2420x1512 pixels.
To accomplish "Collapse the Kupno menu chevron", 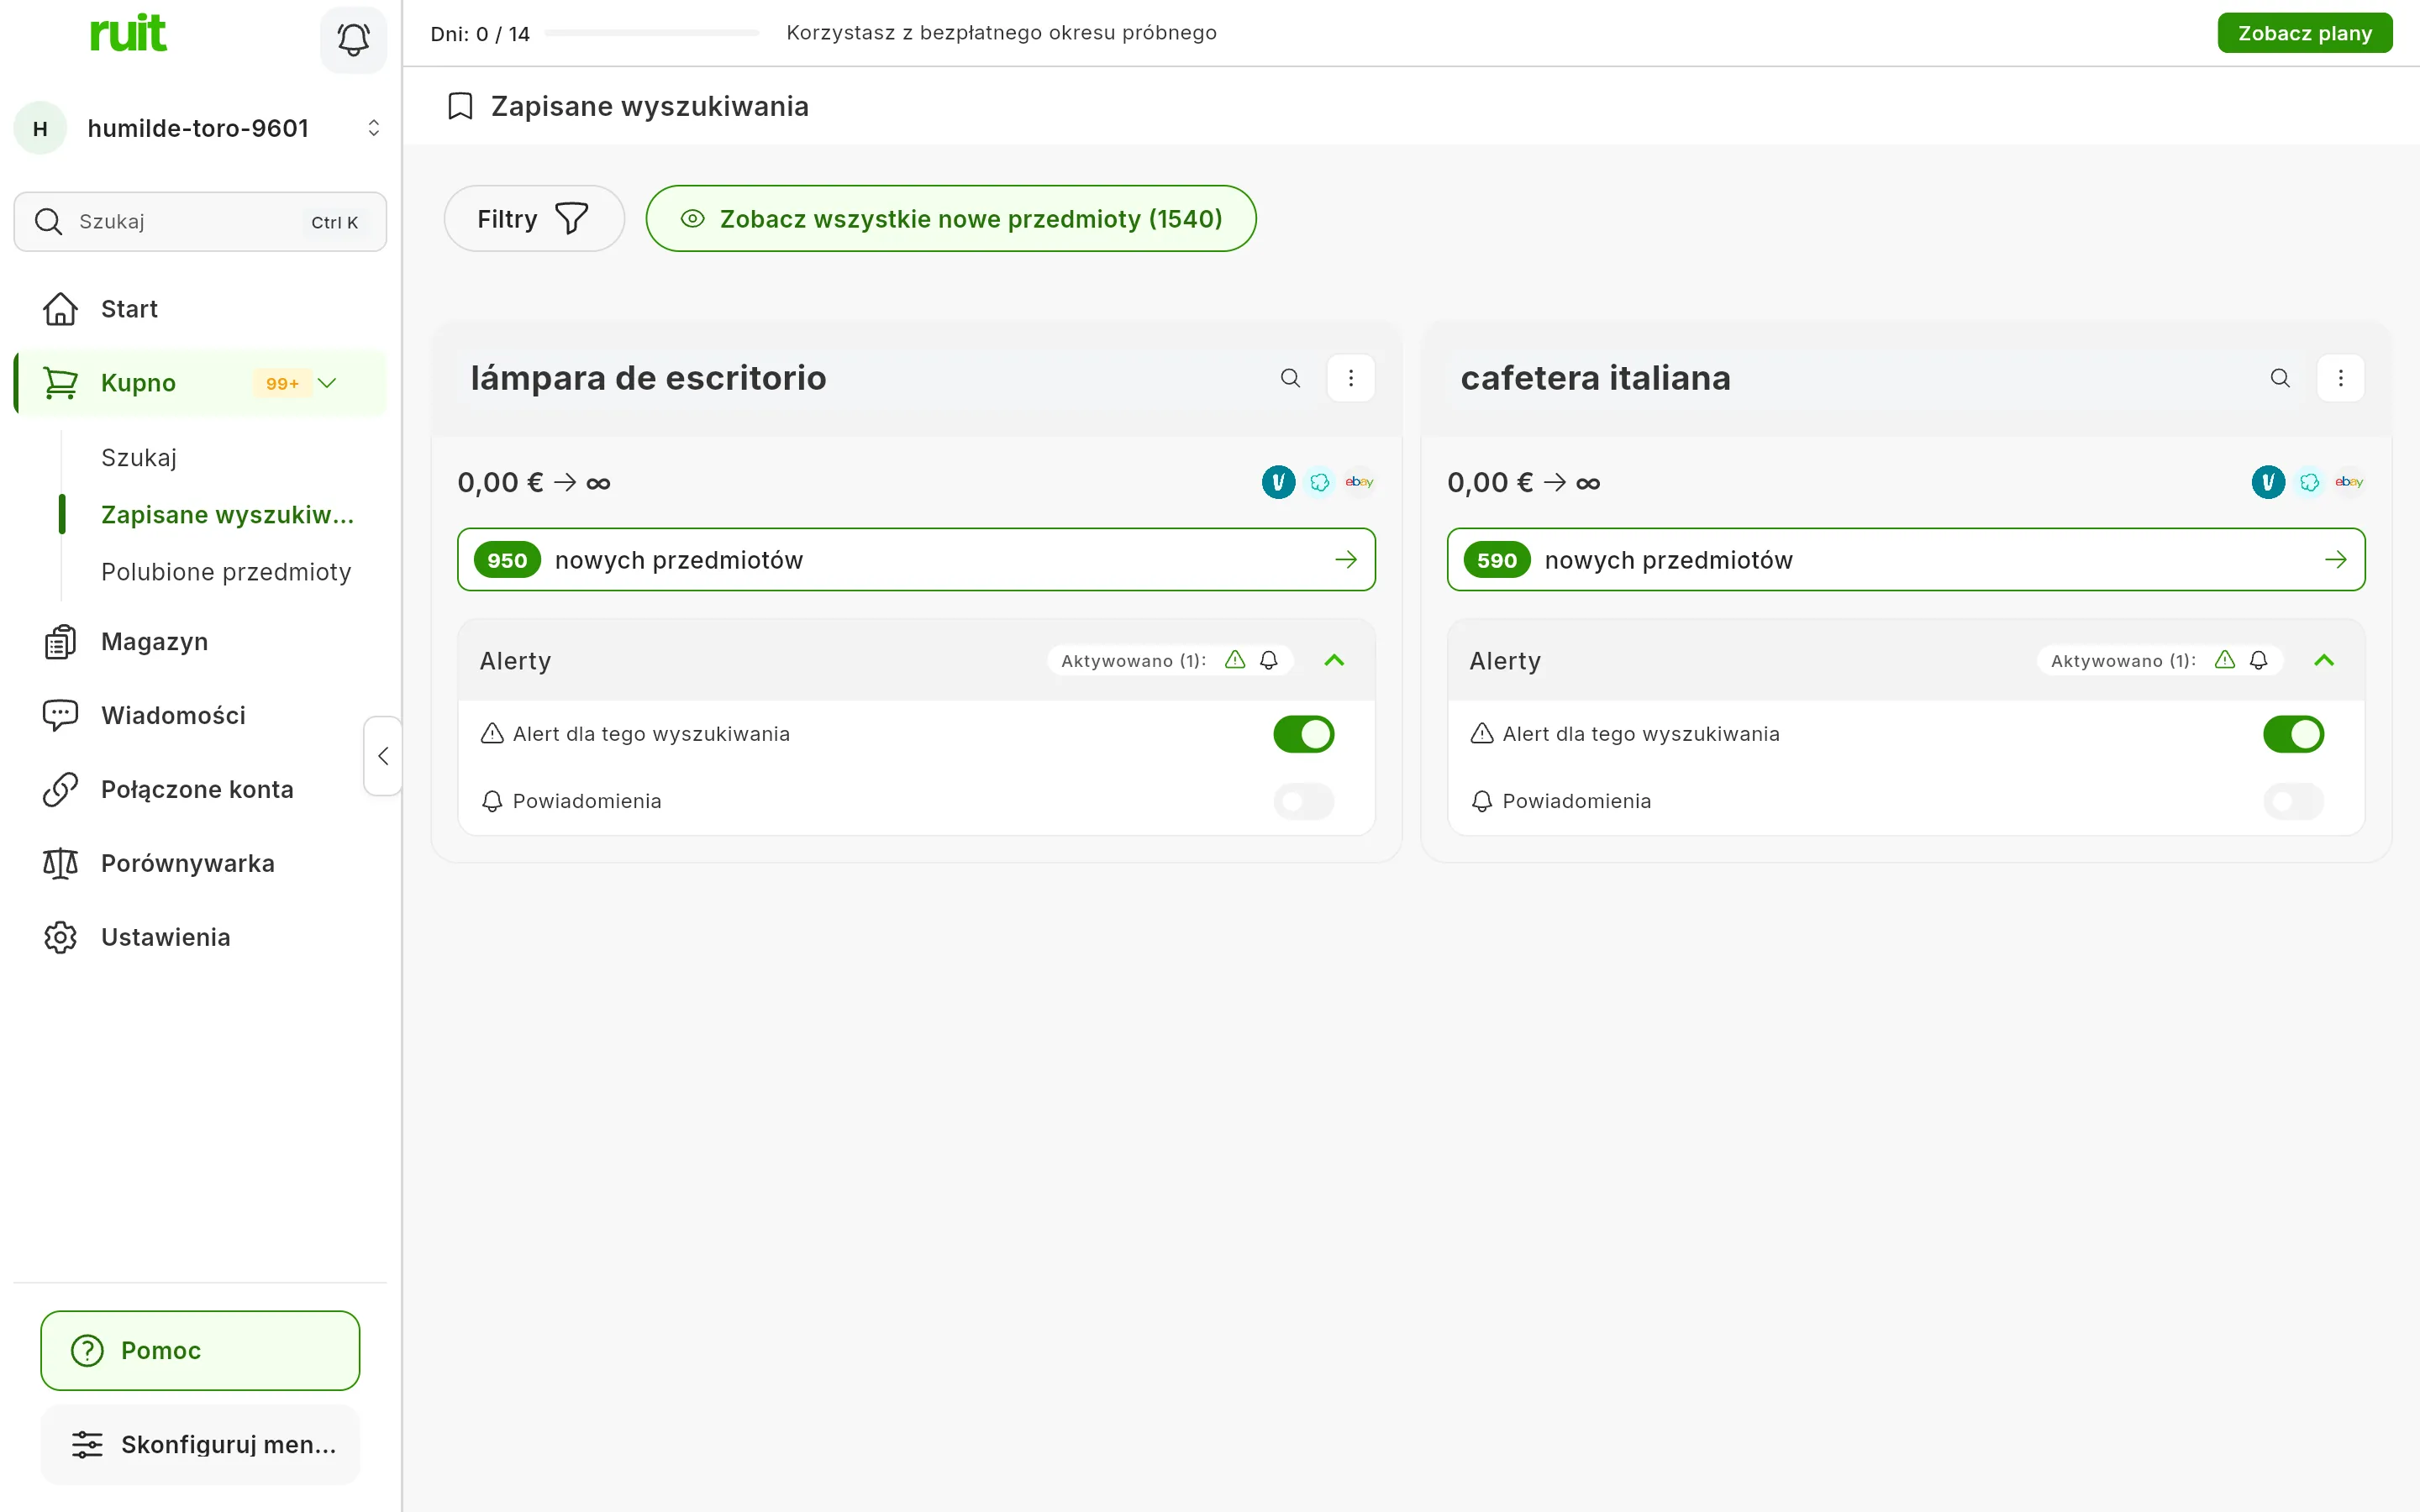I will coord(327,383).
